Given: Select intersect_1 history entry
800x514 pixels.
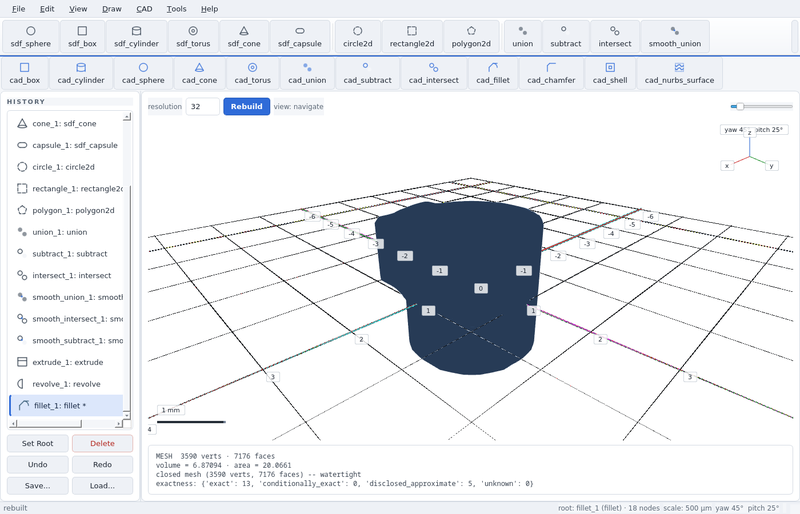Looking at the screenshot, I should pos(66,275).
